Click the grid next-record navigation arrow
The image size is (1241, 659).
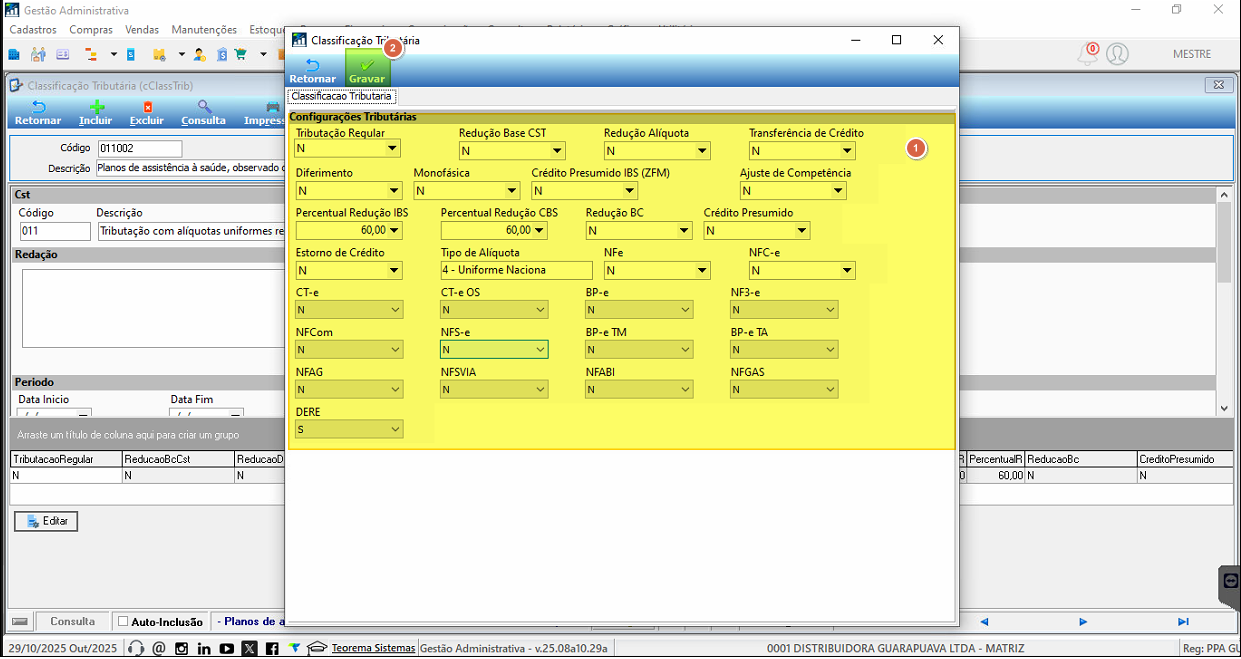1083,622
